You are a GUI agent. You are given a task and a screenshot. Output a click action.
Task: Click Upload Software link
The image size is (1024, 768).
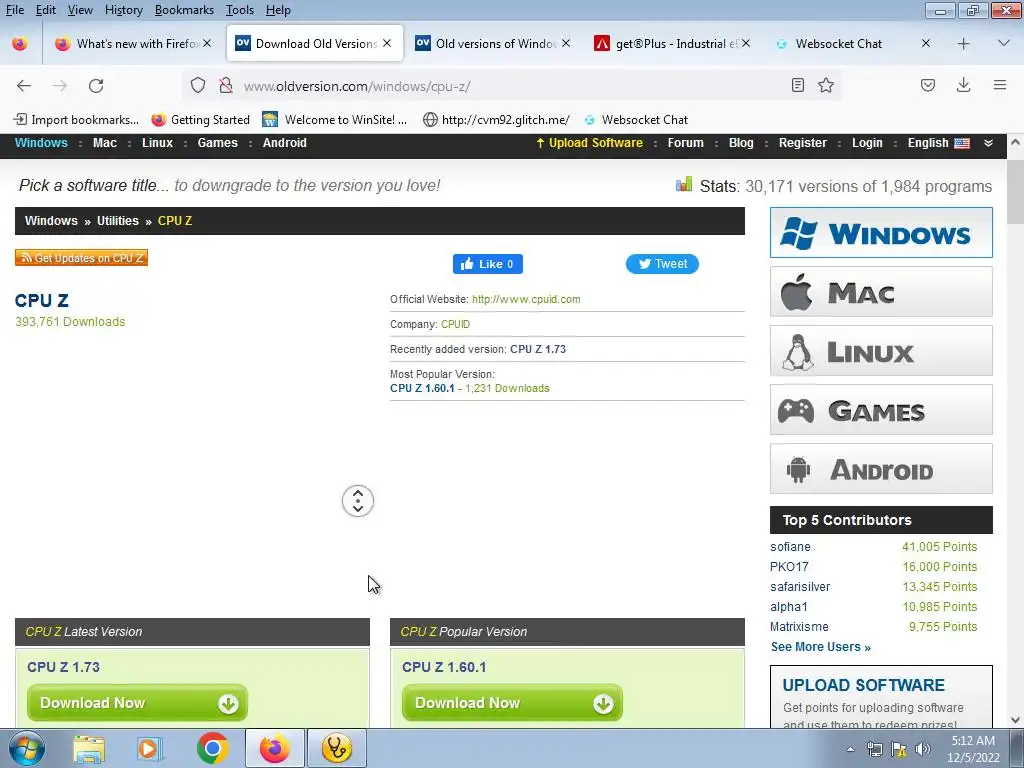click(589, 142)
